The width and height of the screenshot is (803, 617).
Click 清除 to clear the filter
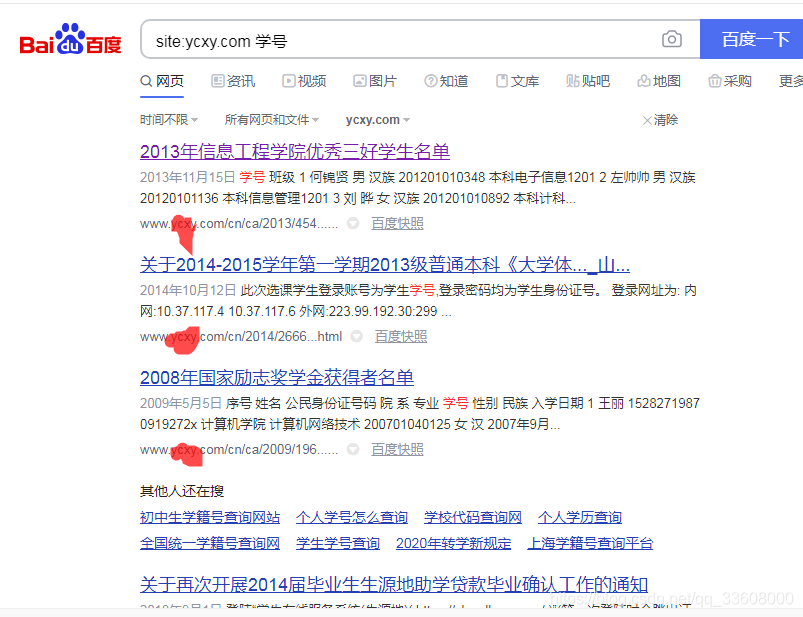(x=666, y=119)
